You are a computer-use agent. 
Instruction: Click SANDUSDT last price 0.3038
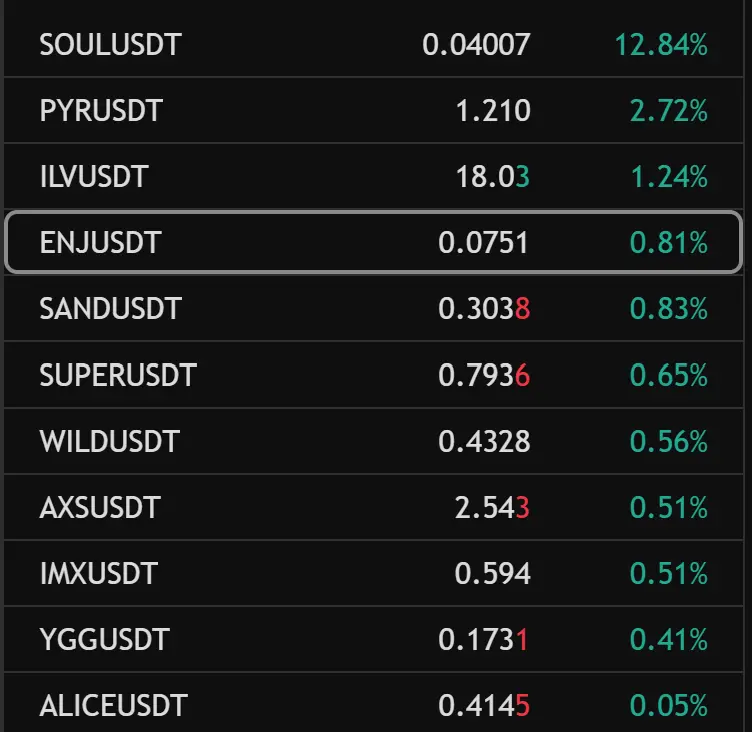pos(484,308)
